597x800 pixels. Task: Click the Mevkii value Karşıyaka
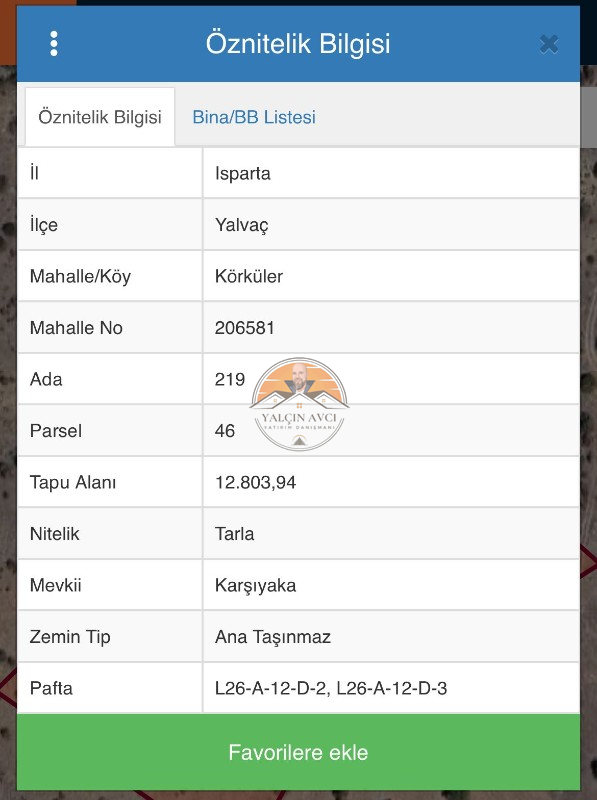click(x=255, y=585)
